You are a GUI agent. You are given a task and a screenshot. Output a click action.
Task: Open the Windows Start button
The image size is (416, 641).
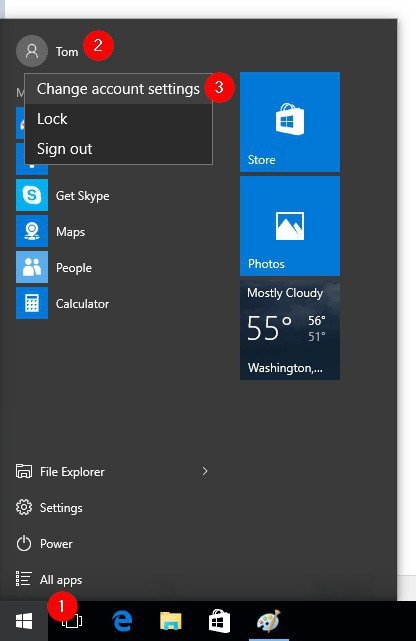[x=24, y=621]
